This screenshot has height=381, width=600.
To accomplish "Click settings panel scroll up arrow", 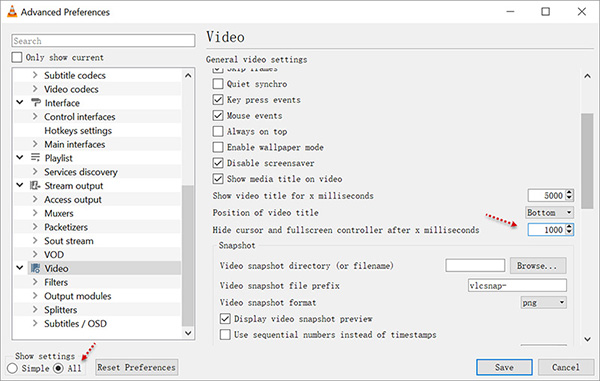I will click(x=587, y=76).
